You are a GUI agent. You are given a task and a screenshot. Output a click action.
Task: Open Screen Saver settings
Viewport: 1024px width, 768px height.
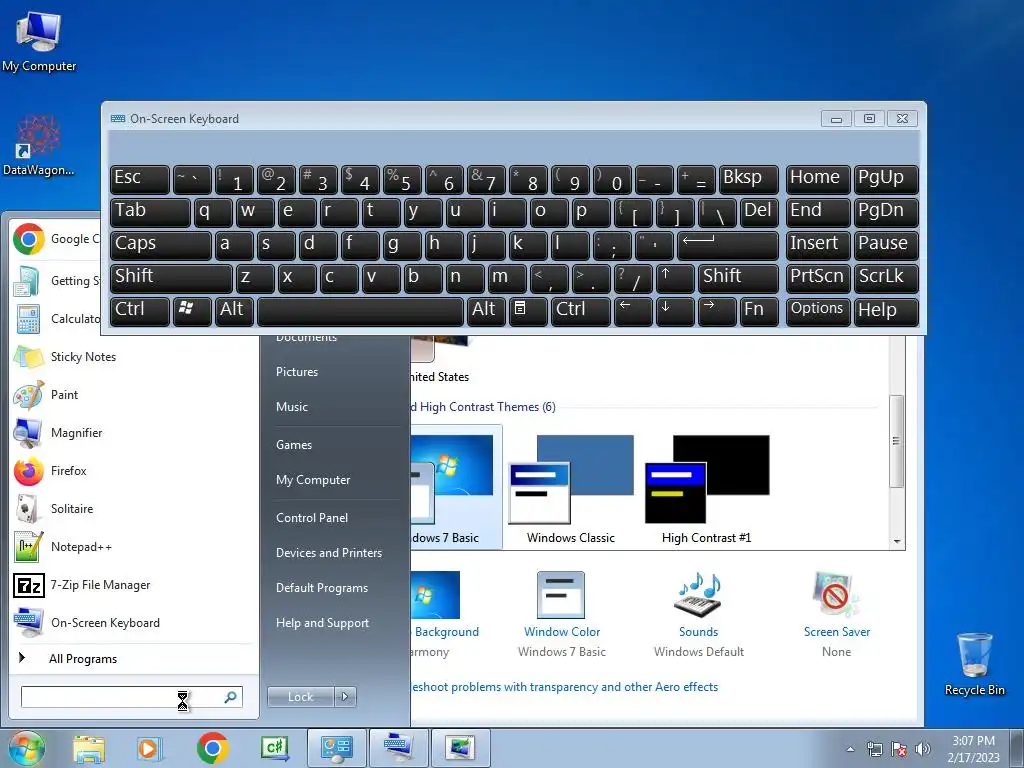[837, 615]
